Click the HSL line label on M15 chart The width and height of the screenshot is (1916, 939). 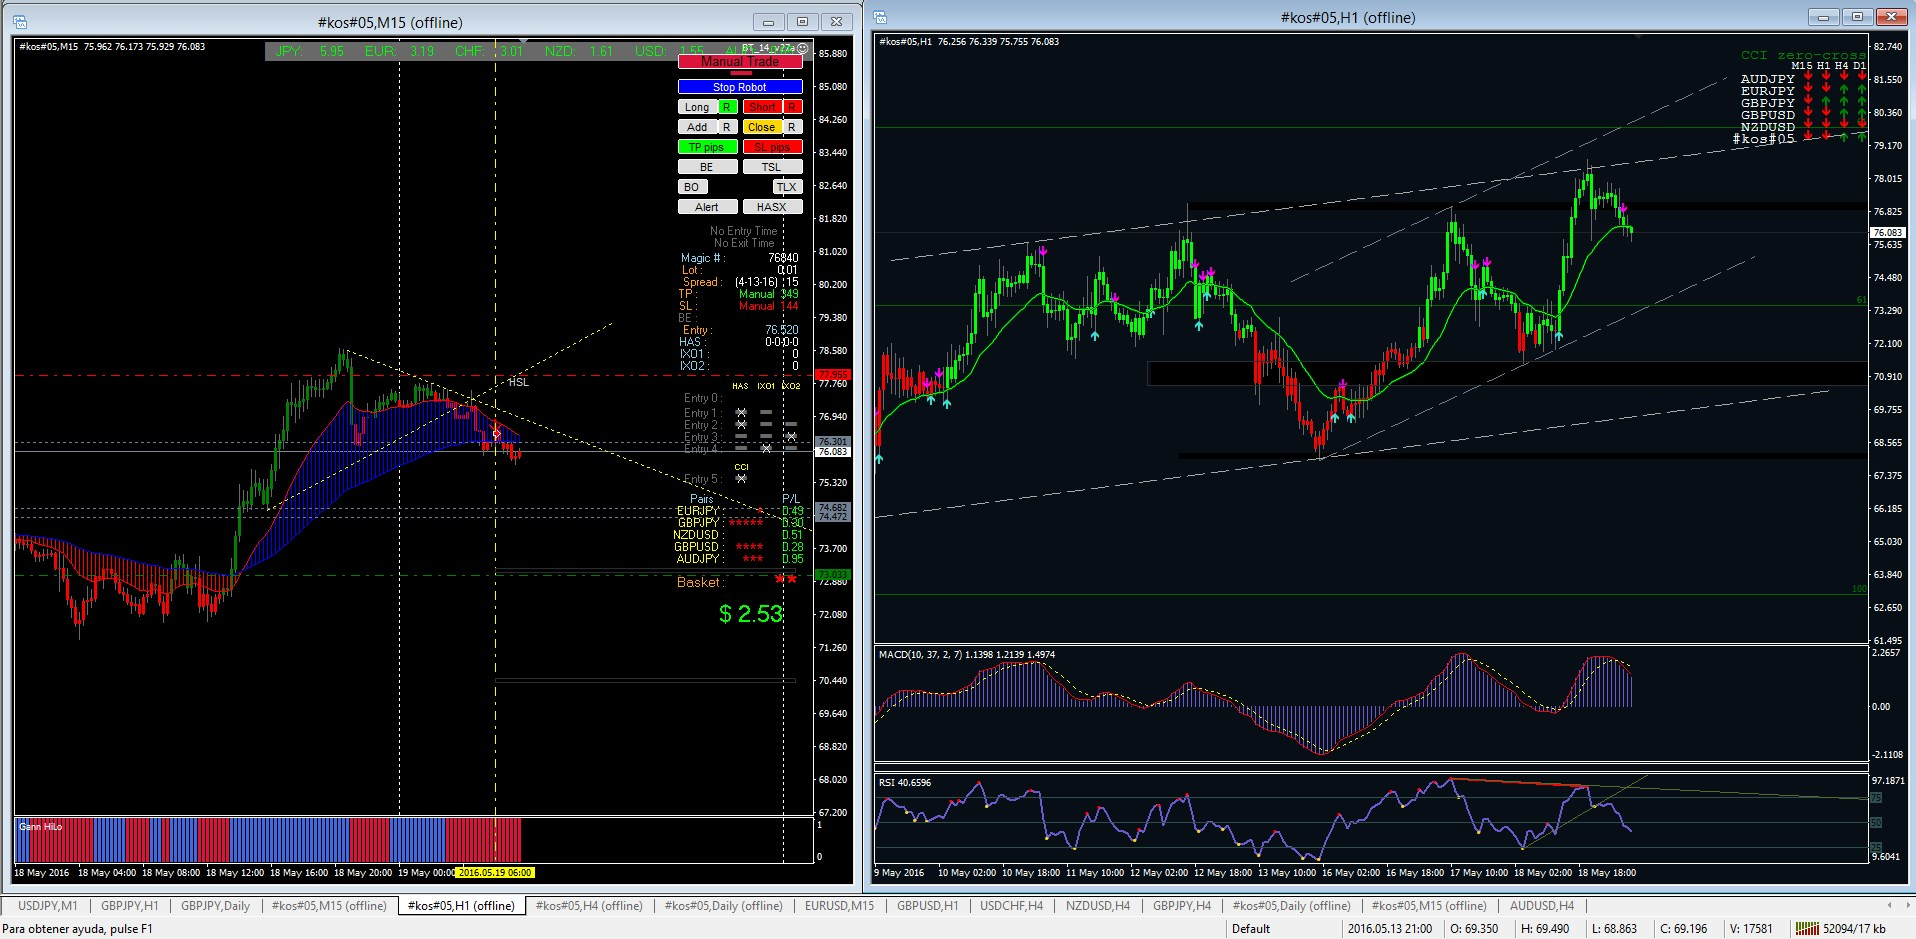click(x=518, y=382)
